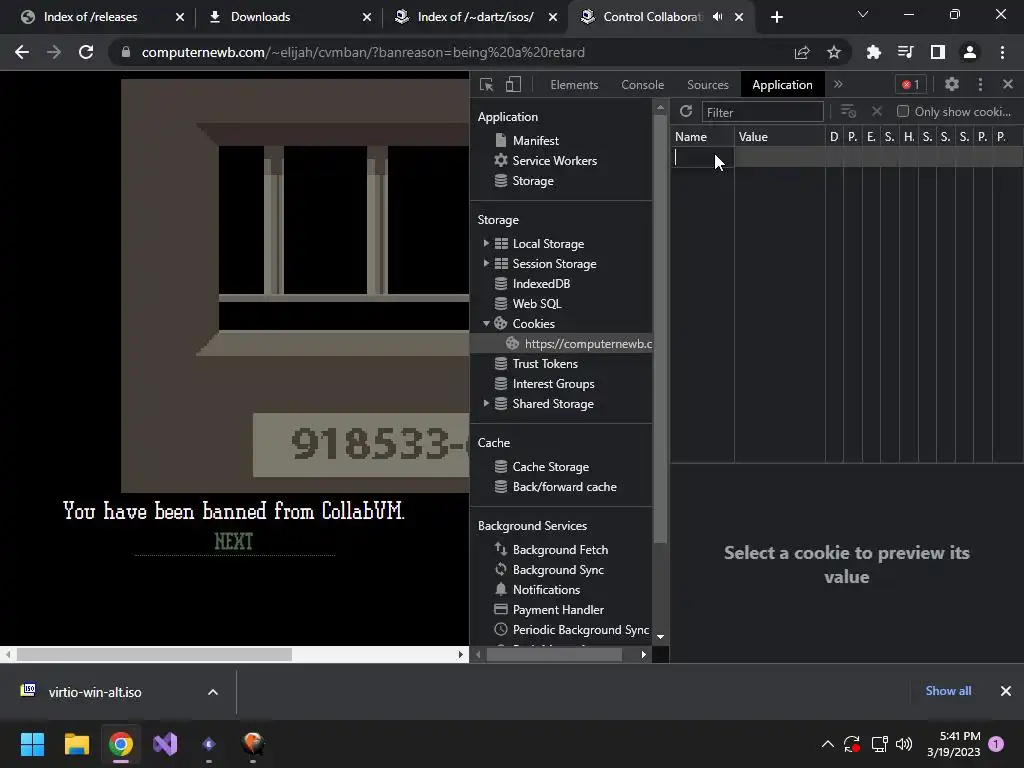The image size is (1024, 768).
Task: Open volume control in system tray
Action: click(904, 744)
